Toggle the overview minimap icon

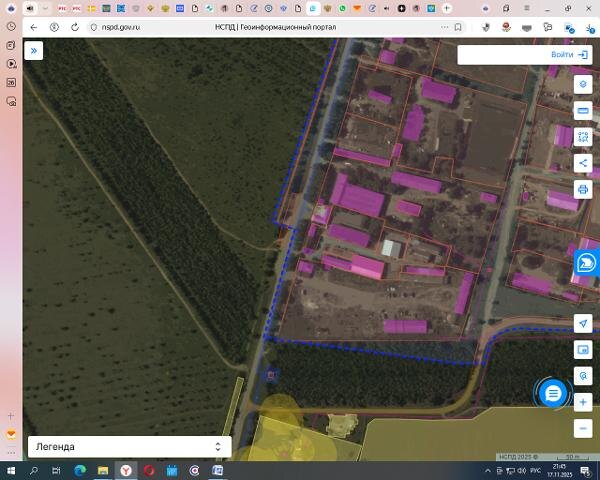[x=583, y=349]
